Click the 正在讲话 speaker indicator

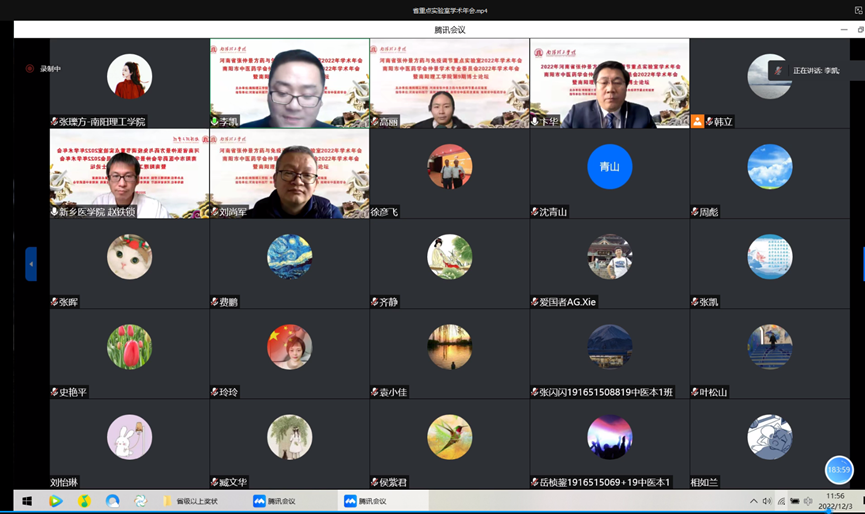tap(804, 71)
